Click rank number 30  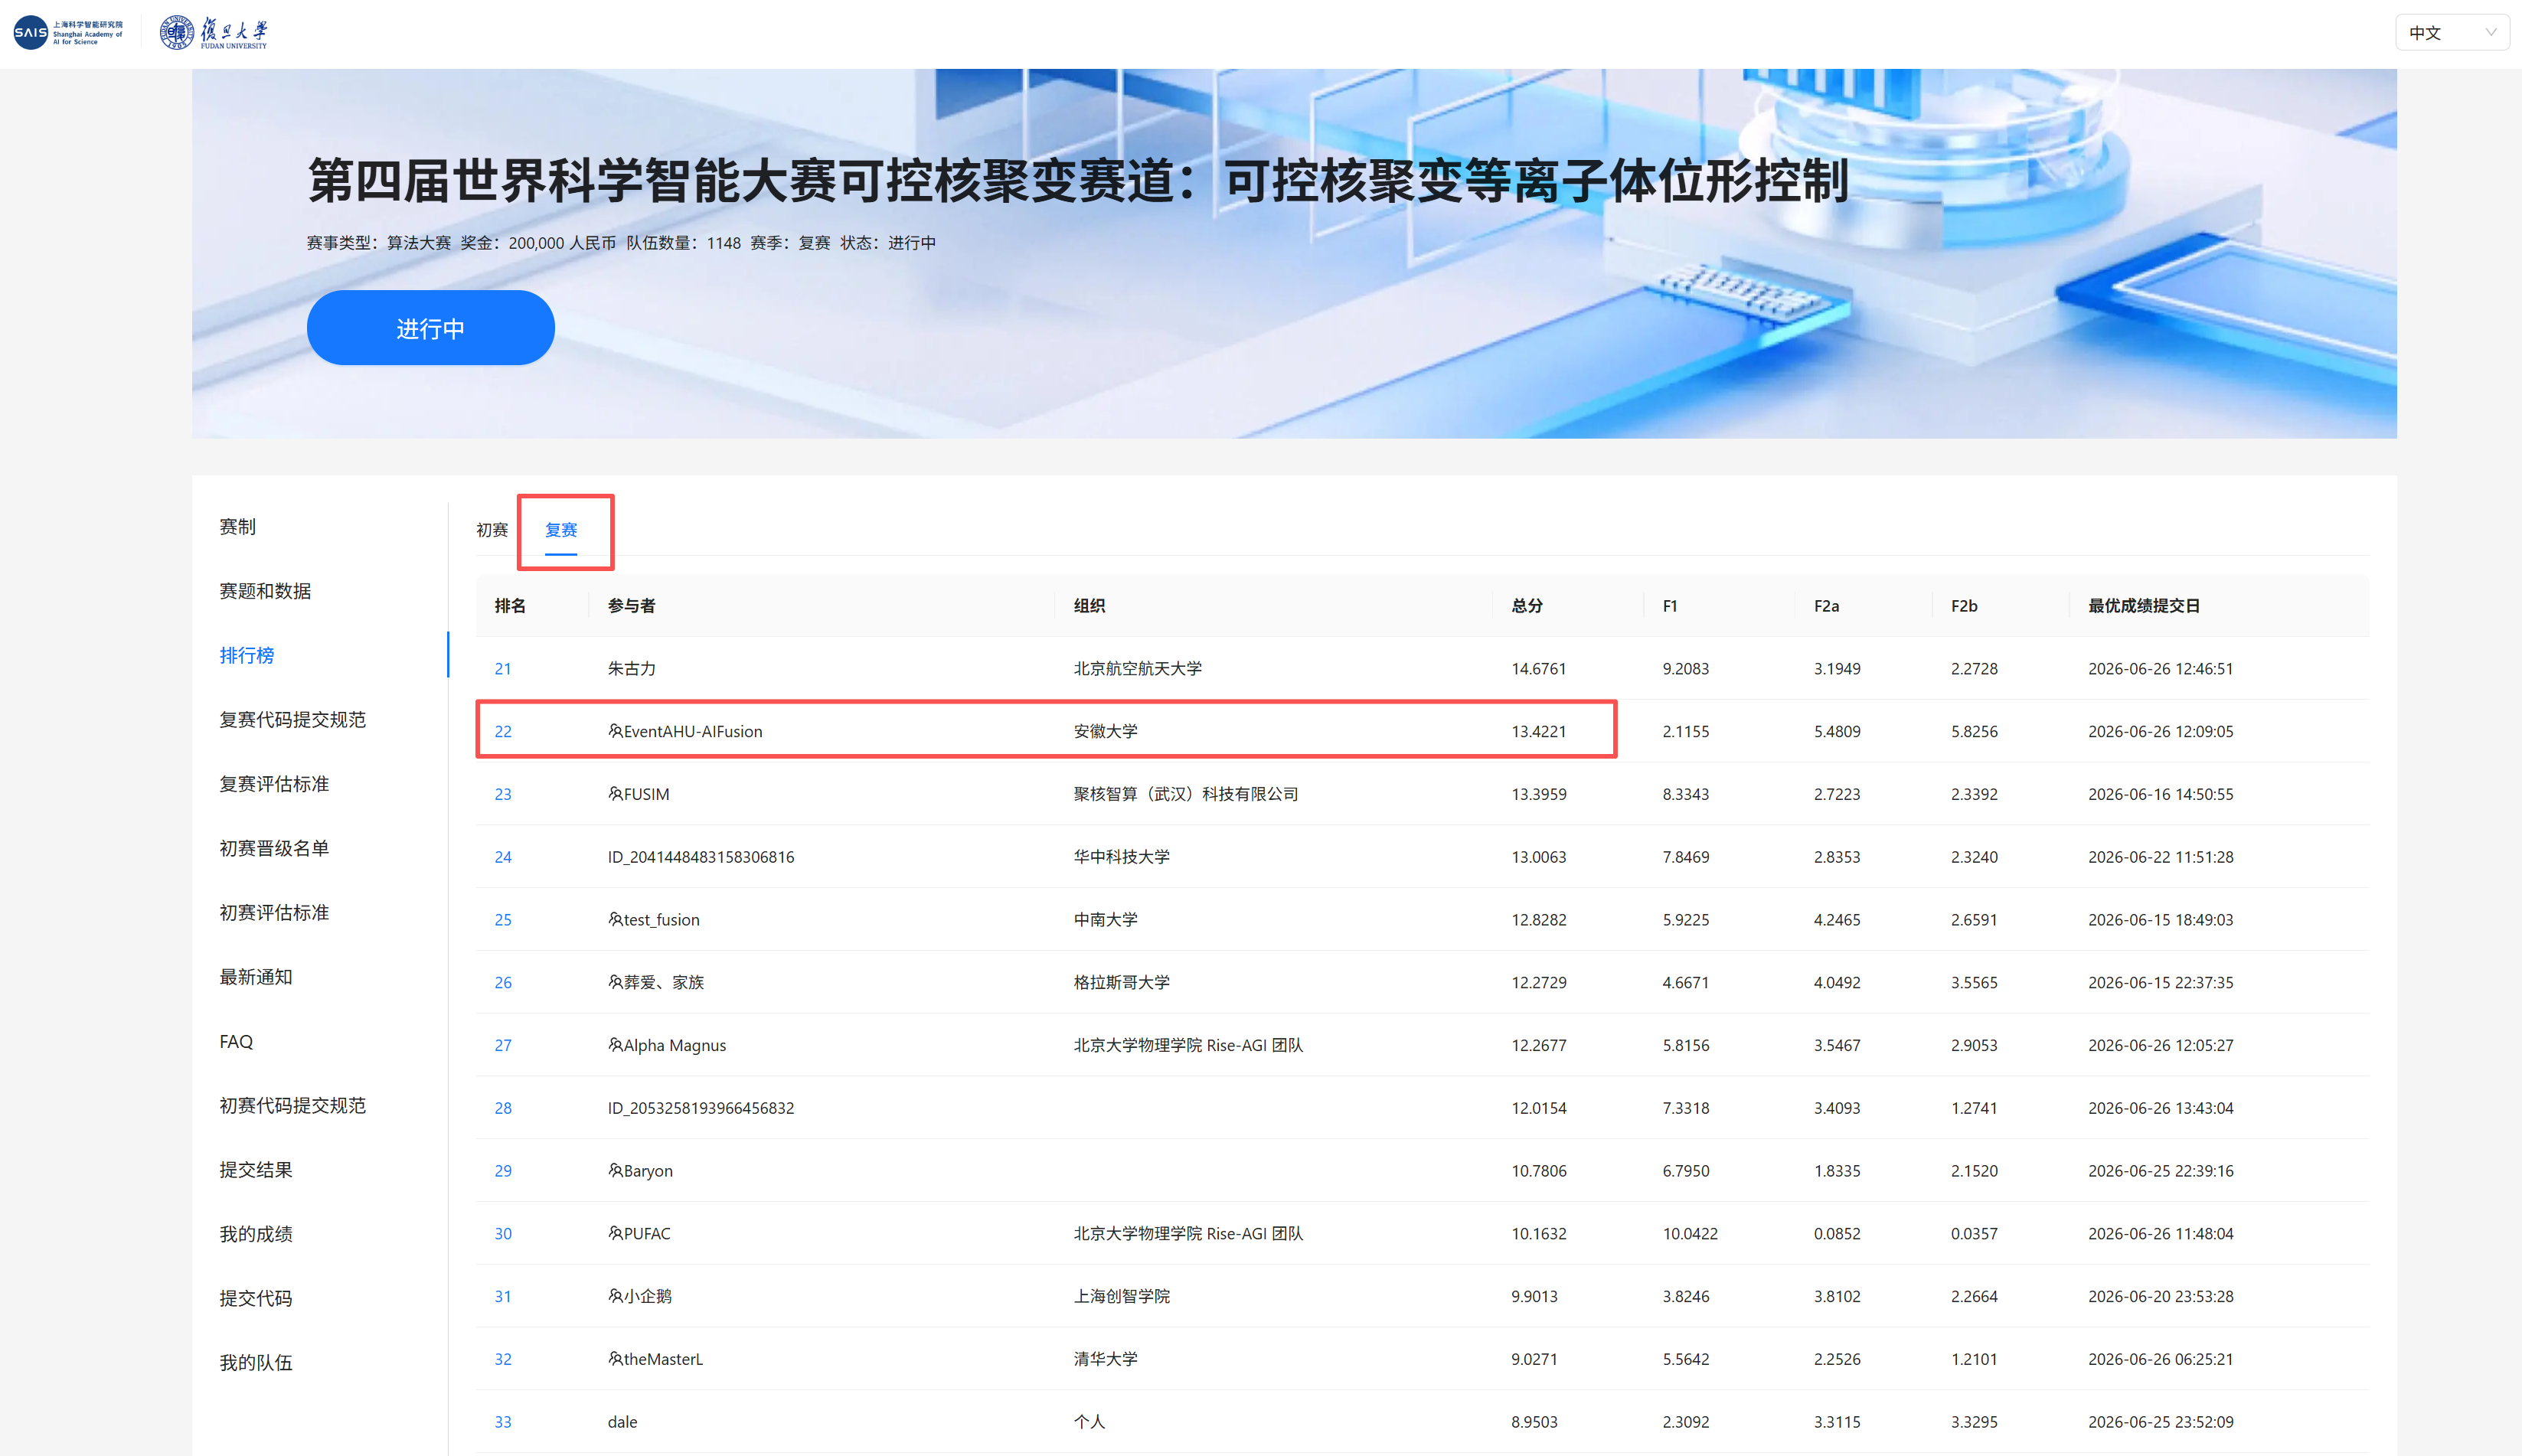[503, 1234]
